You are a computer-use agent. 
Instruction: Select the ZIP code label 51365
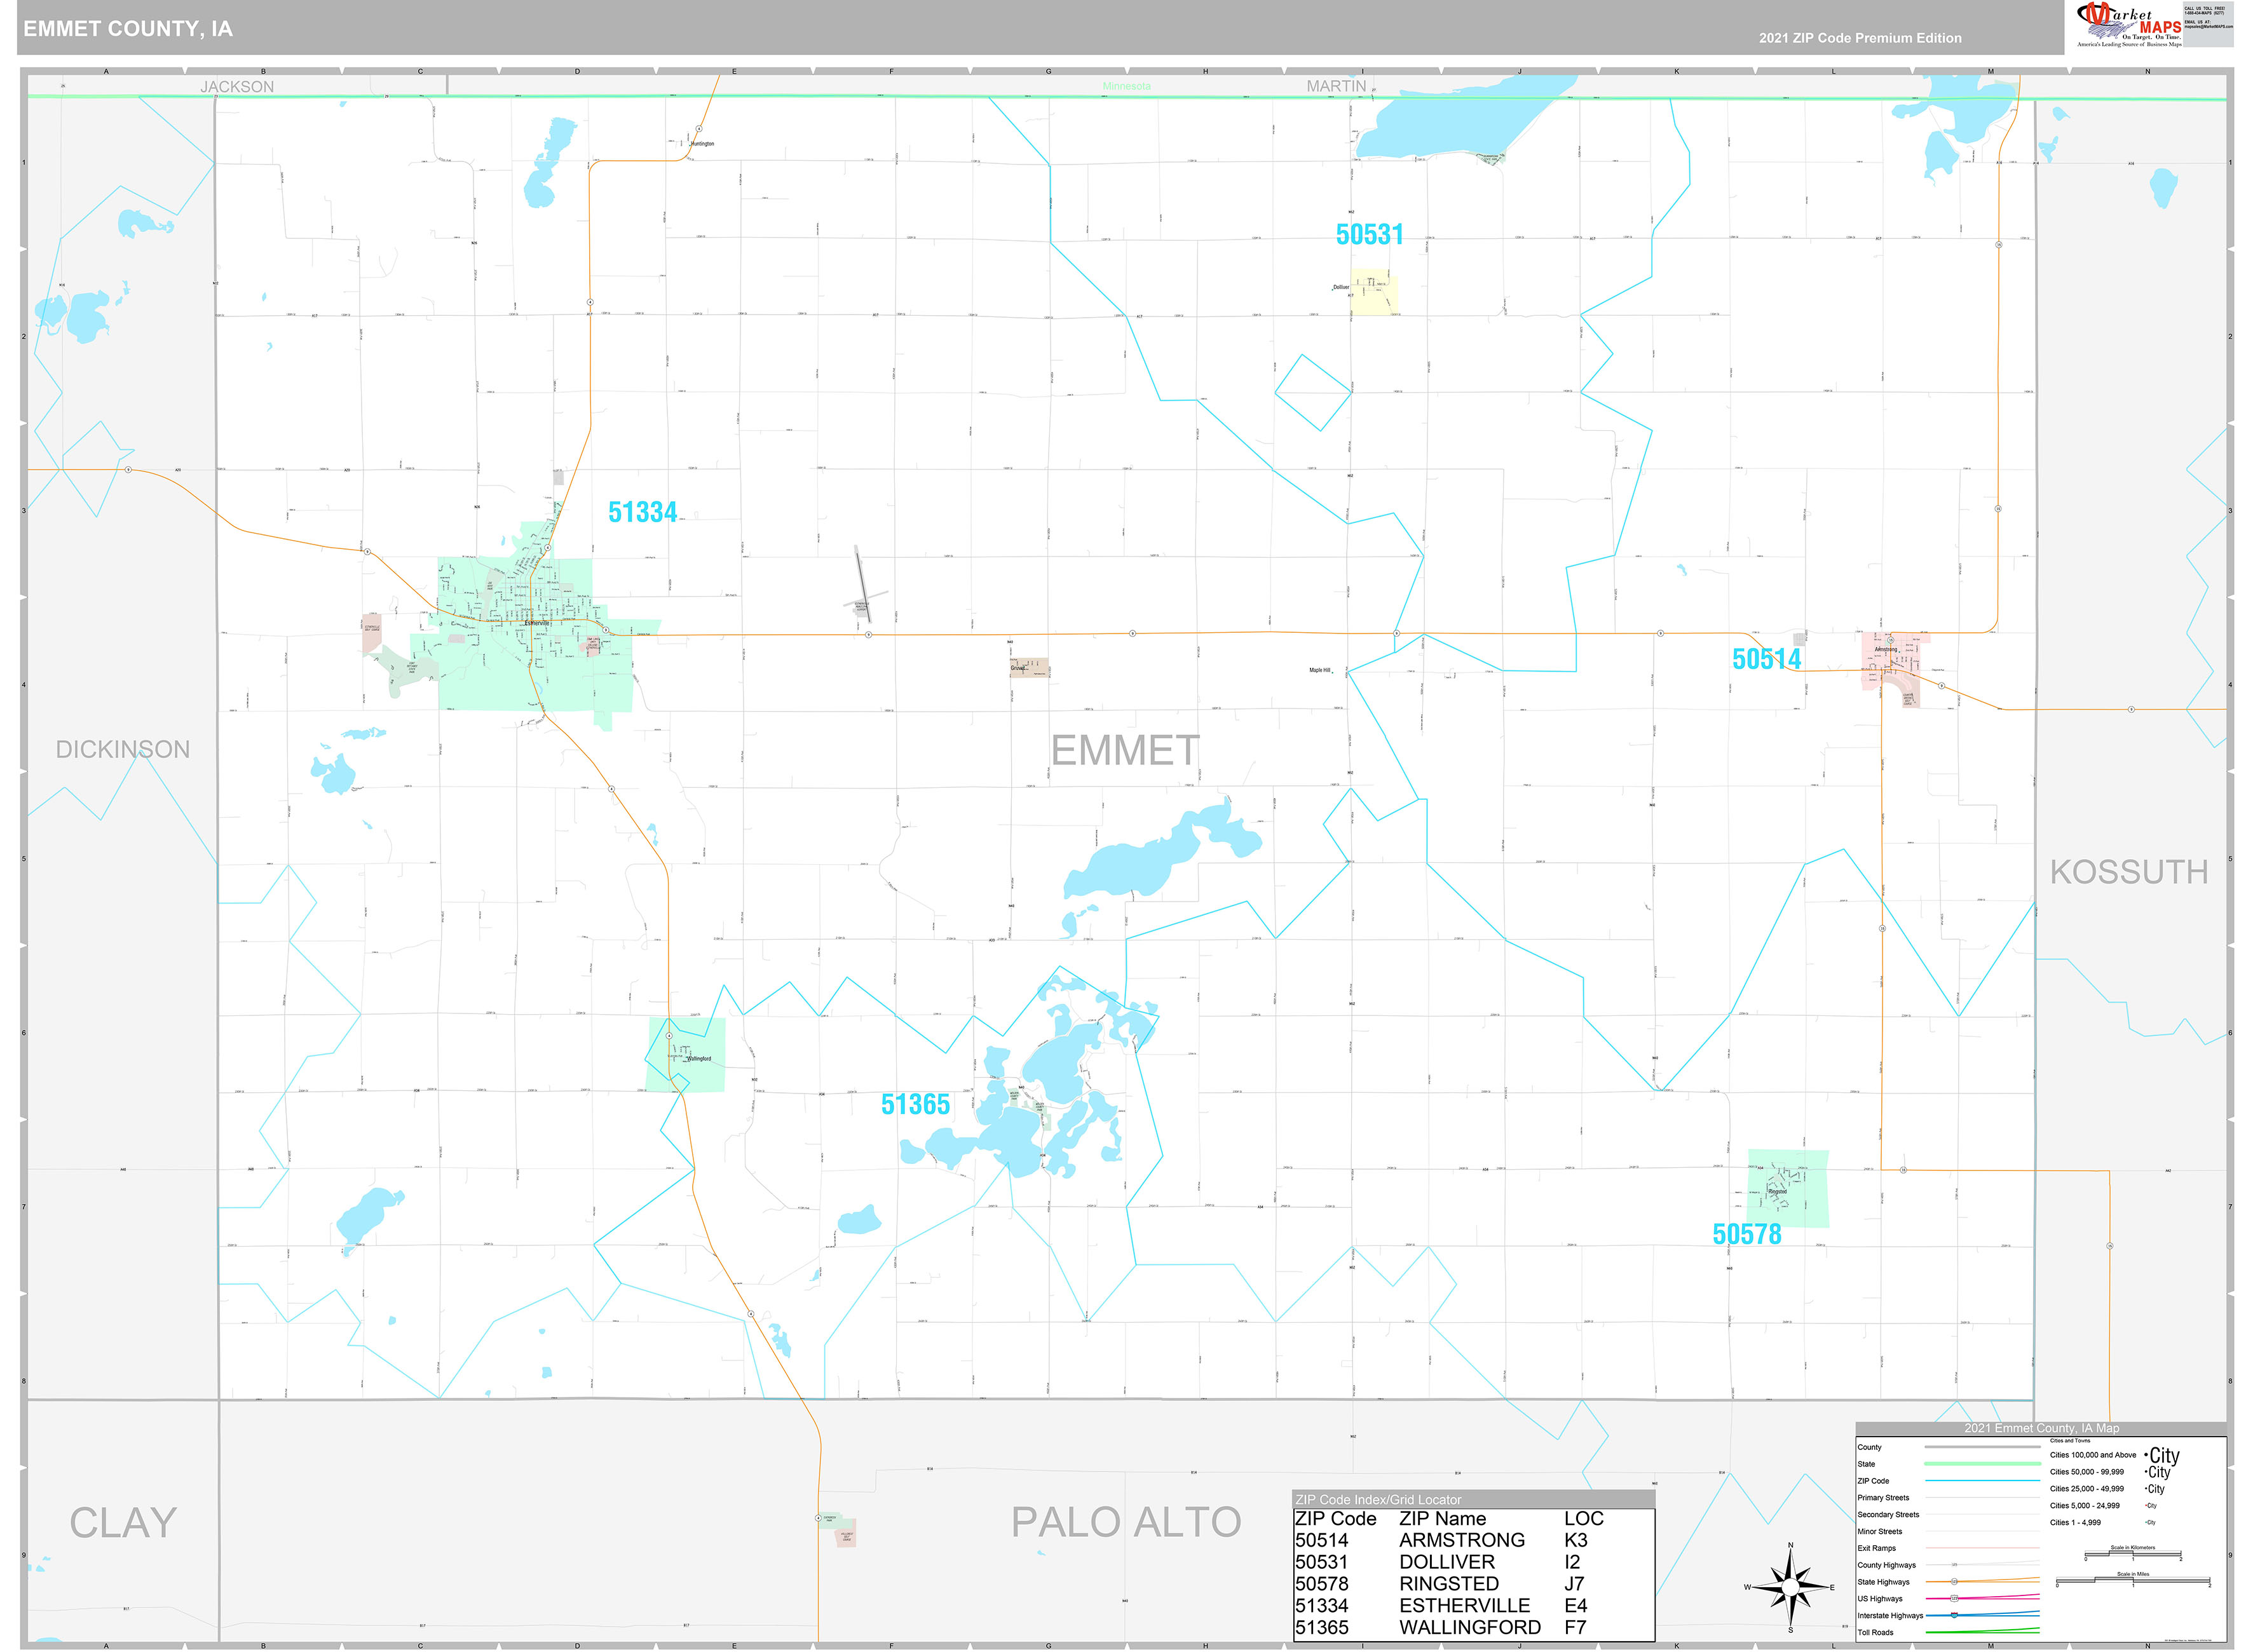tap(915, 1104)
